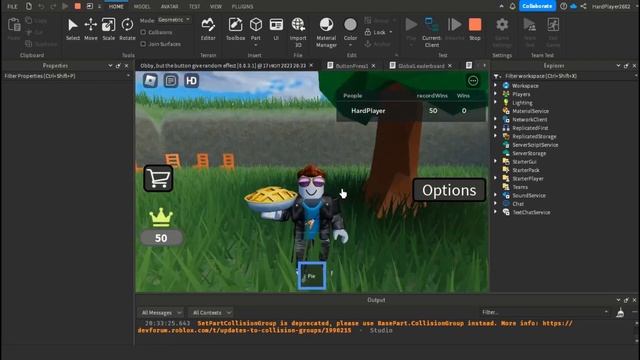Click the Collaborate button

[537, 6]
